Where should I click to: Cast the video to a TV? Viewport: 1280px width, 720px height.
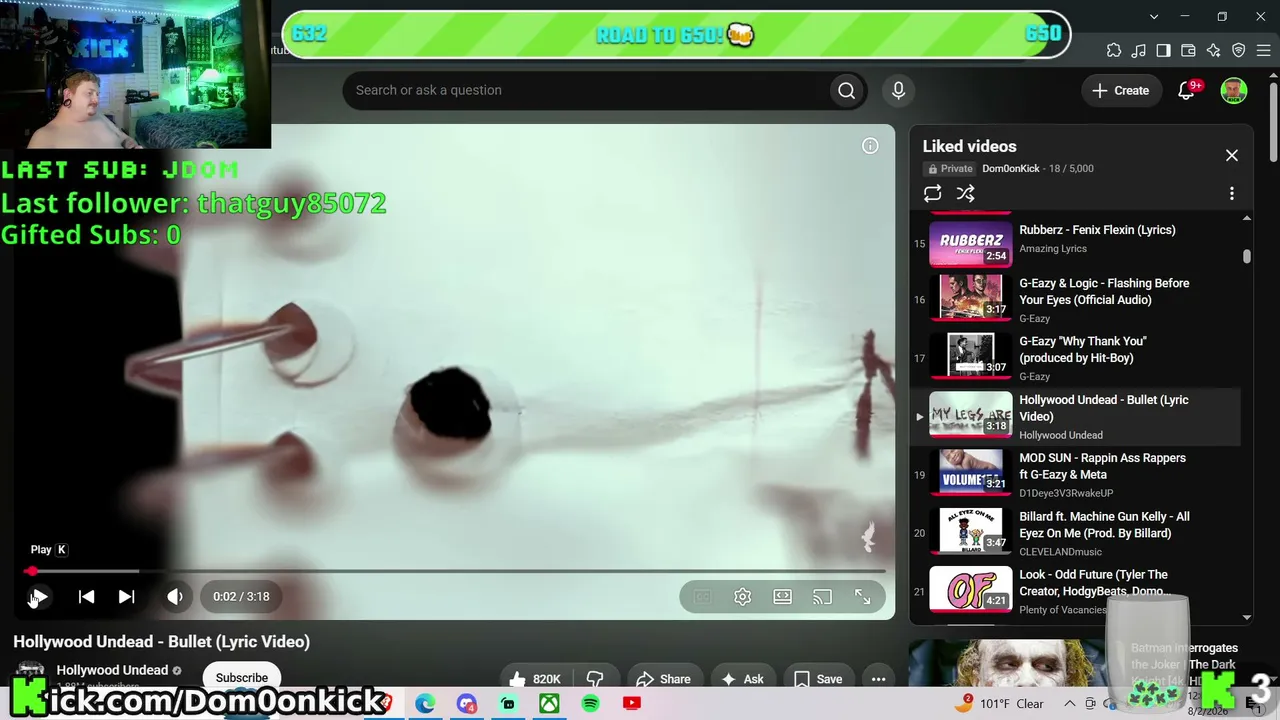tap(822, 597)
